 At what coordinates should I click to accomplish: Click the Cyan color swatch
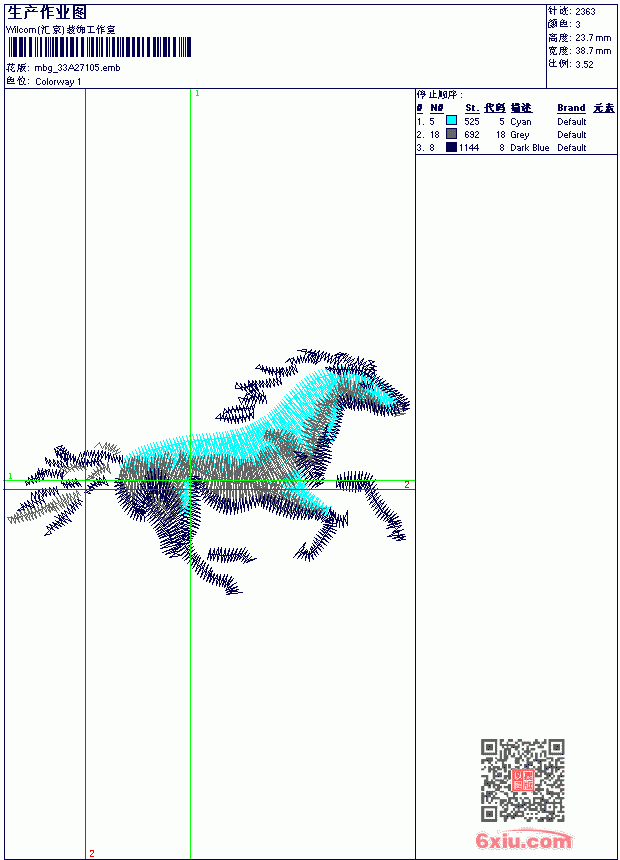click(x=451, y=121)
